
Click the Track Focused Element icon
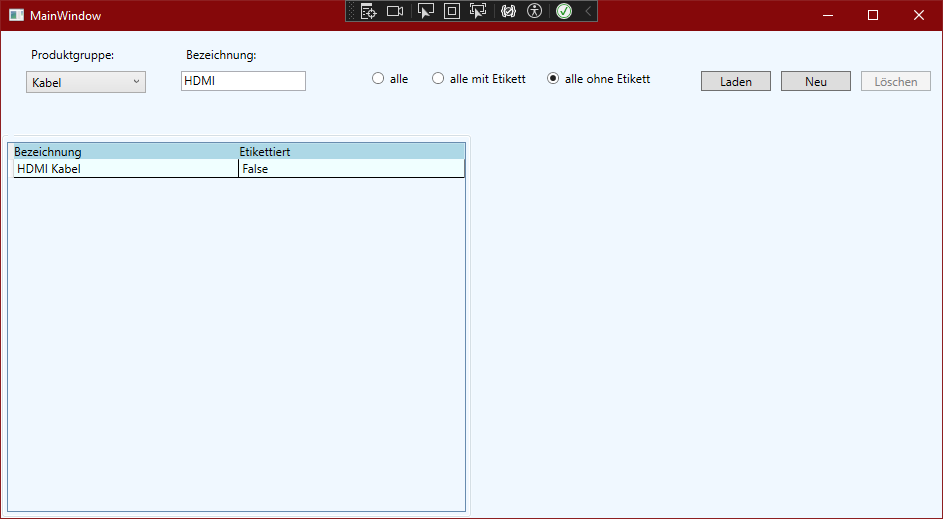[x=478, y=11]
